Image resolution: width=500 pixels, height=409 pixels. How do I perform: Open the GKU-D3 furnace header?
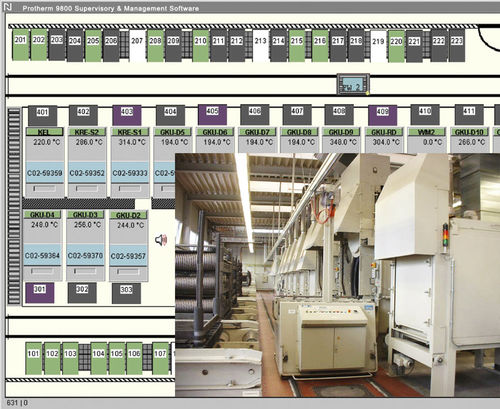[x=85, y=215]
